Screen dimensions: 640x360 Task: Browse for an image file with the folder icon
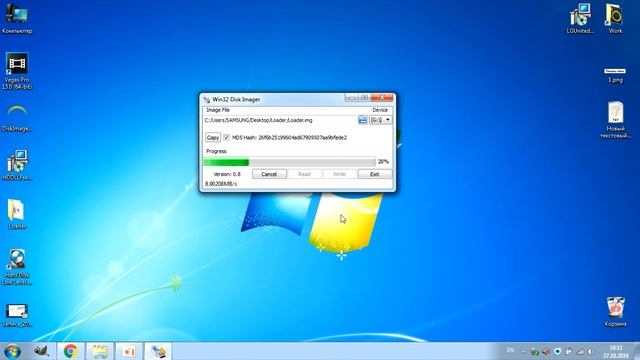tap(362, 120)
